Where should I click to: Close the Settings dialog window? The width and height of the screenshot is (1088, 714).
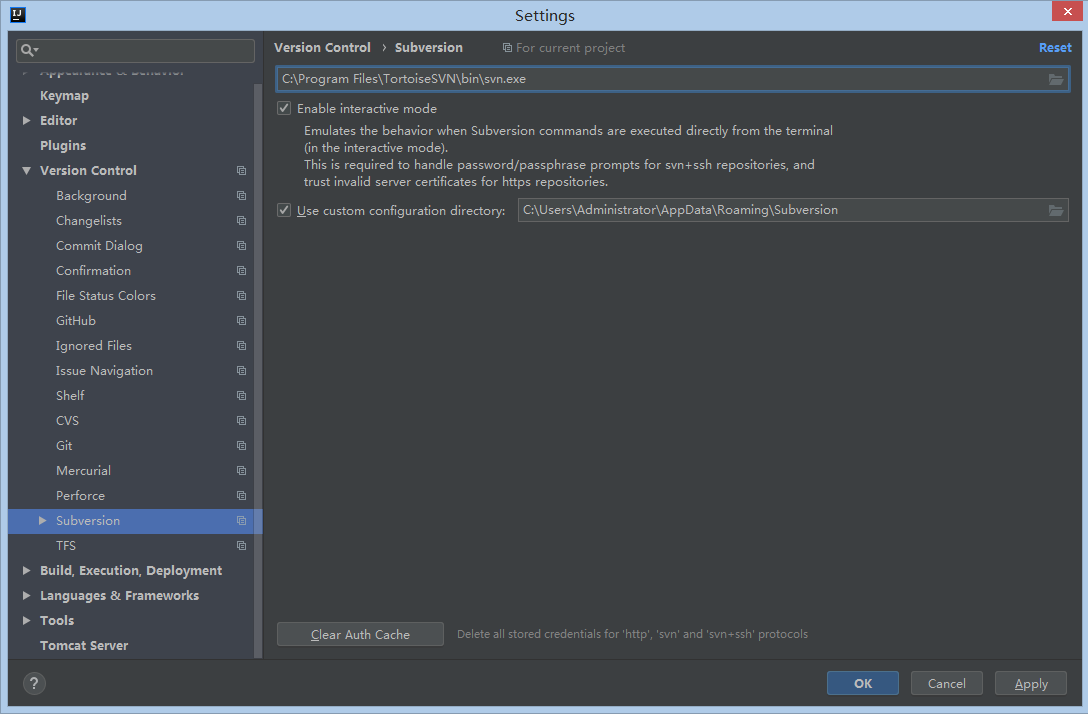1067,11
